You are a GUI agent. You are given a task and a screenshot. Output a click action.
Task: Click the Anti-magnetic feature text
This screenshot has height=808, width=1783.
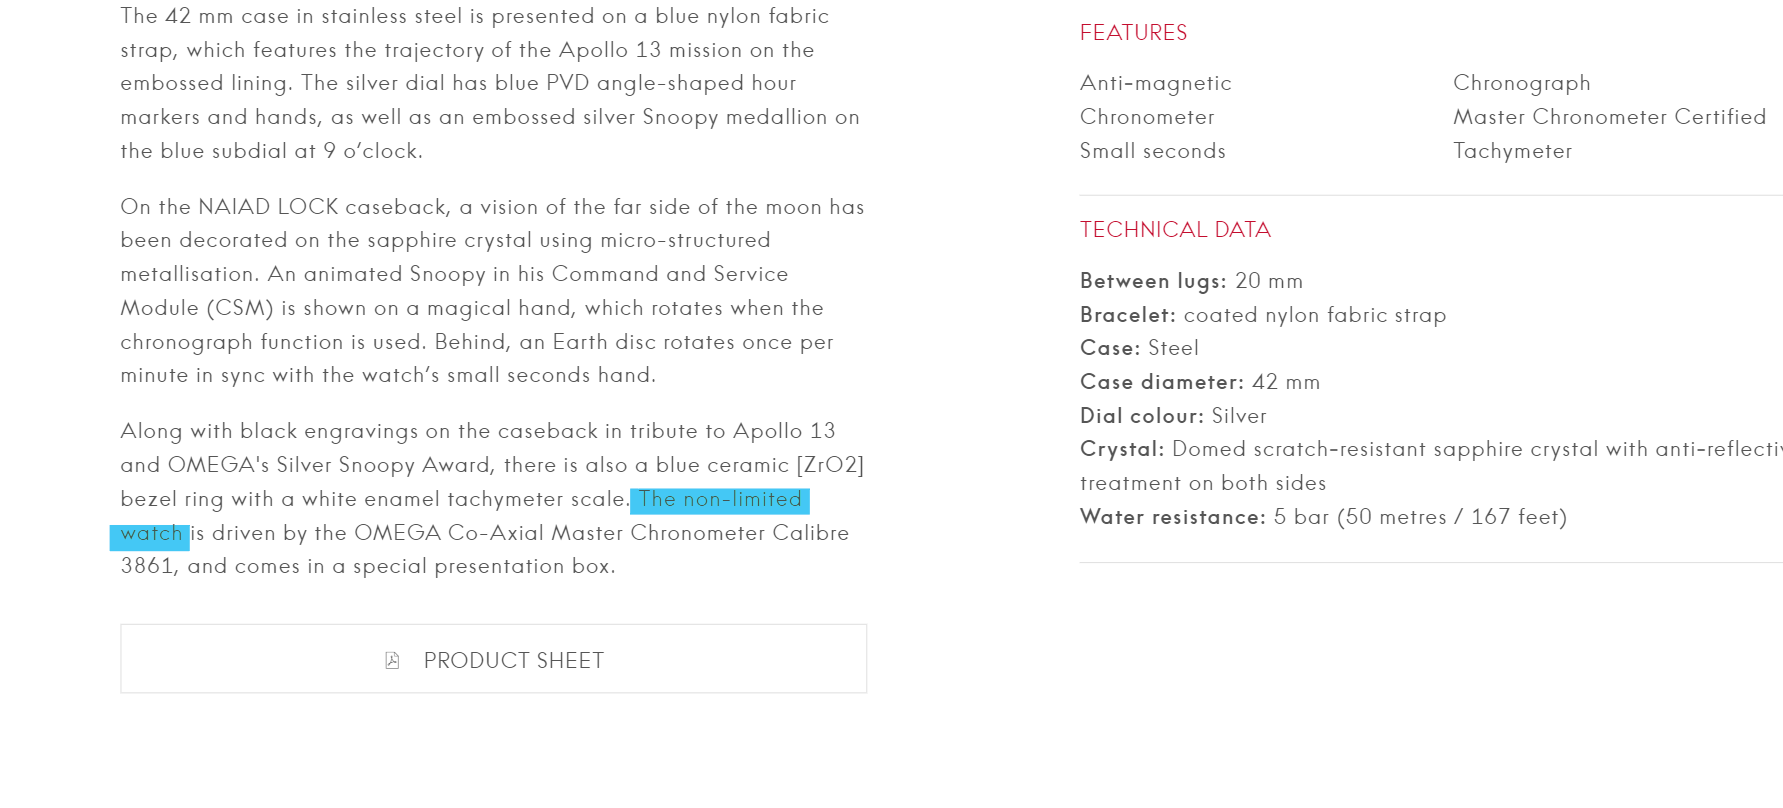point(1155,83)
